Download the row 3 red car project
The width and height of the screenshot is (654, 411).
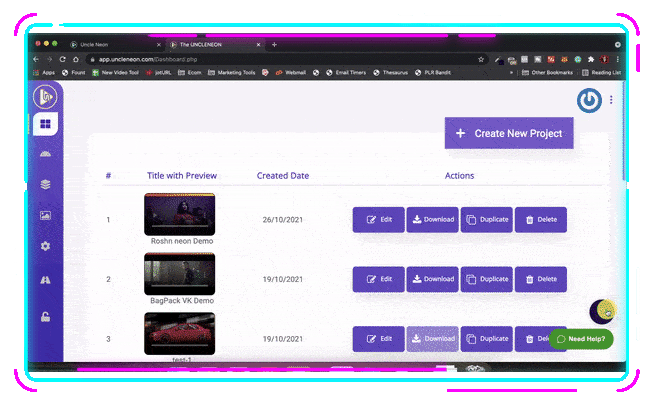click(x=433, y=339)
